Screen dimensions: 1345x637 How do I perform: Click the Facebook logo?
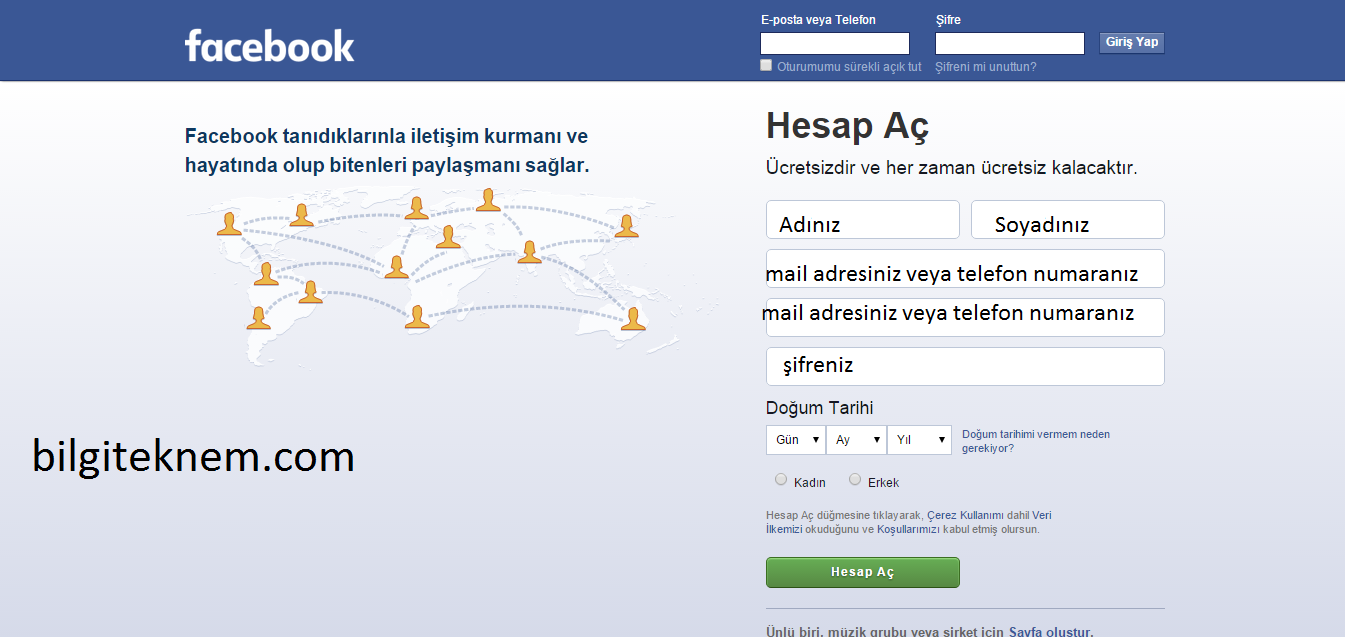269,46
